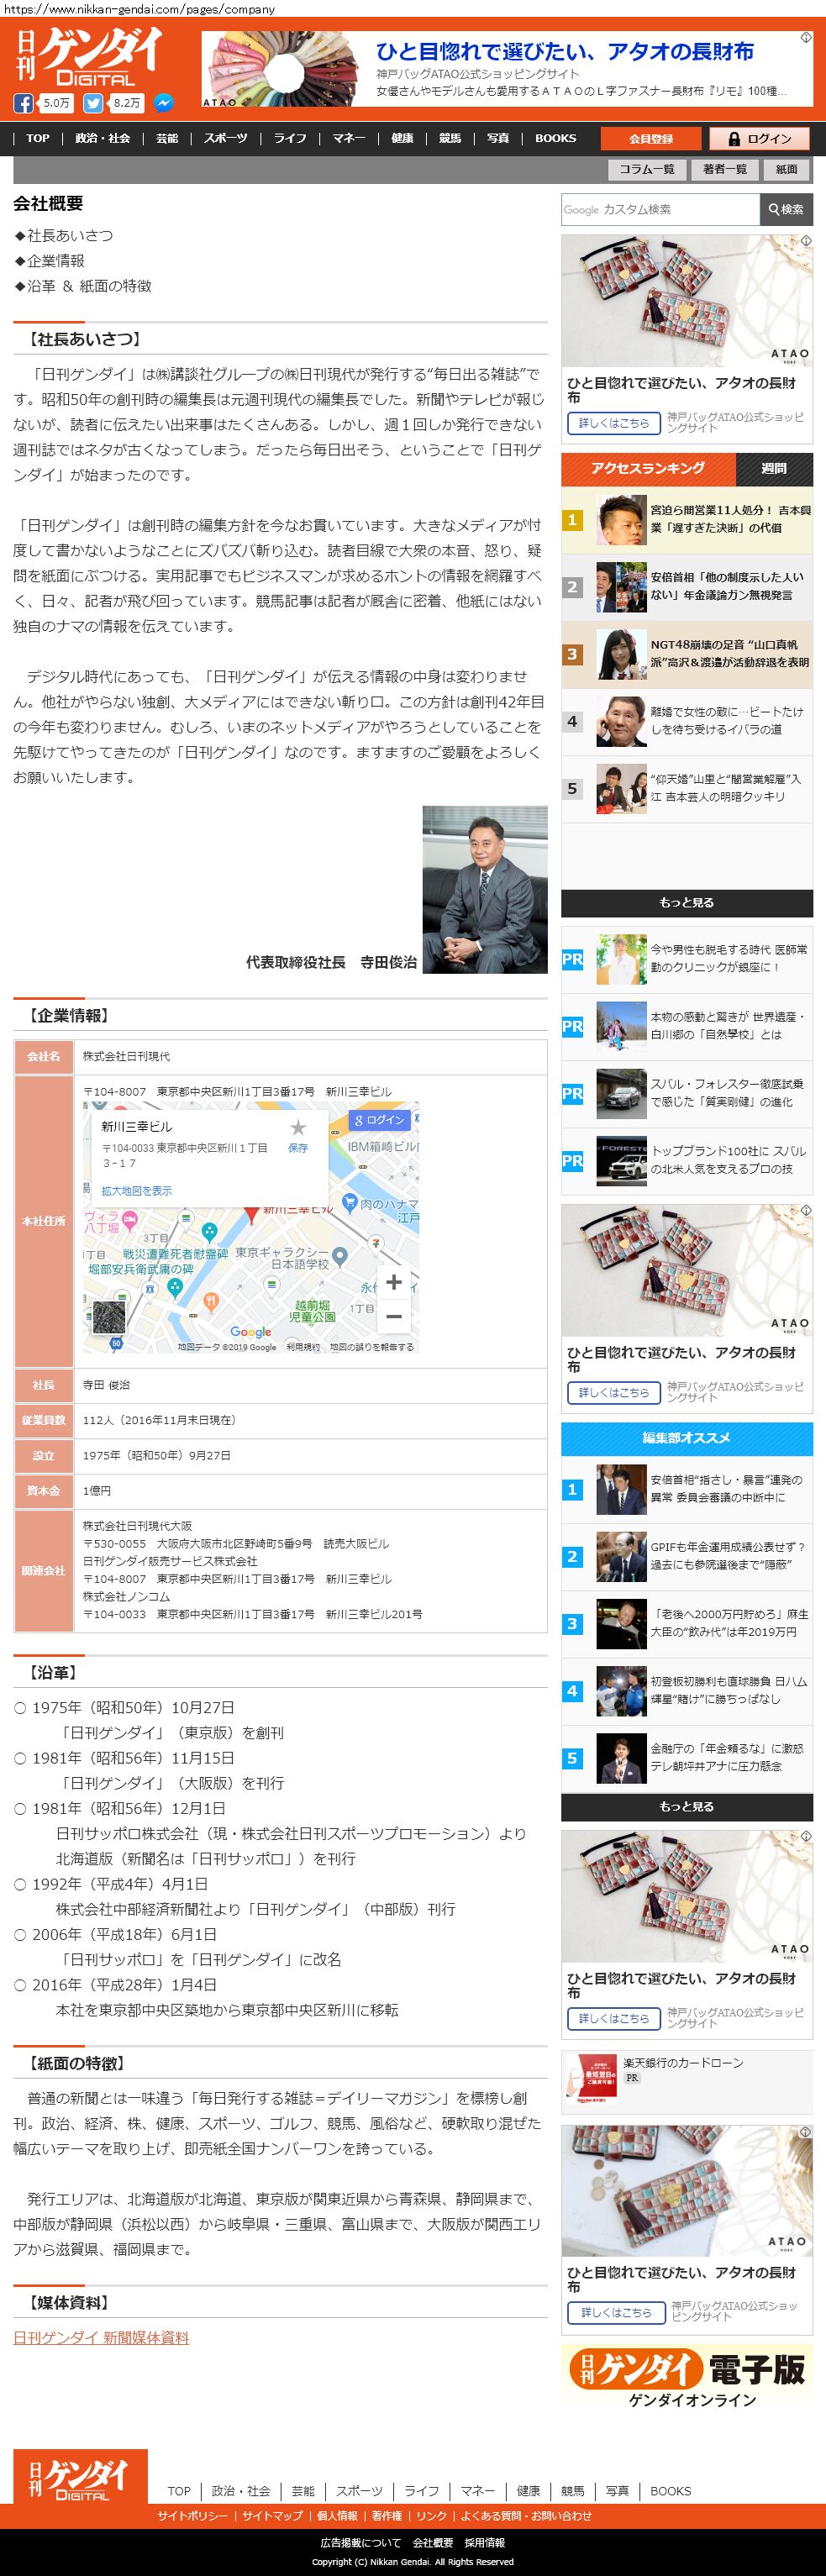The image size is (826, 2576).
Task: Open the 競馬 navigation item
Action: [x=450, y=138]
